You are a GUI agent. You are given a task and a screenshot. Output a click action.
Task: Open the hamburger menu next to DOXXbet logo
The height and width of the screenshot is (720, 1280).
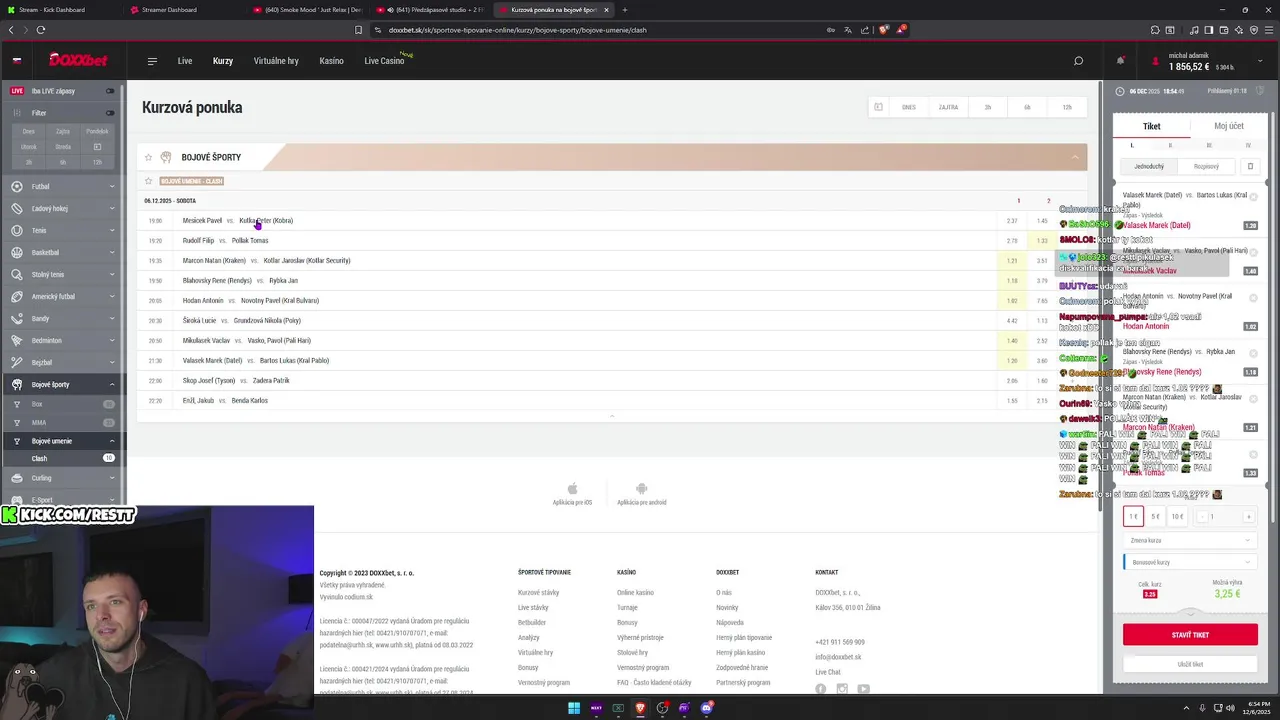click(152, 61)
